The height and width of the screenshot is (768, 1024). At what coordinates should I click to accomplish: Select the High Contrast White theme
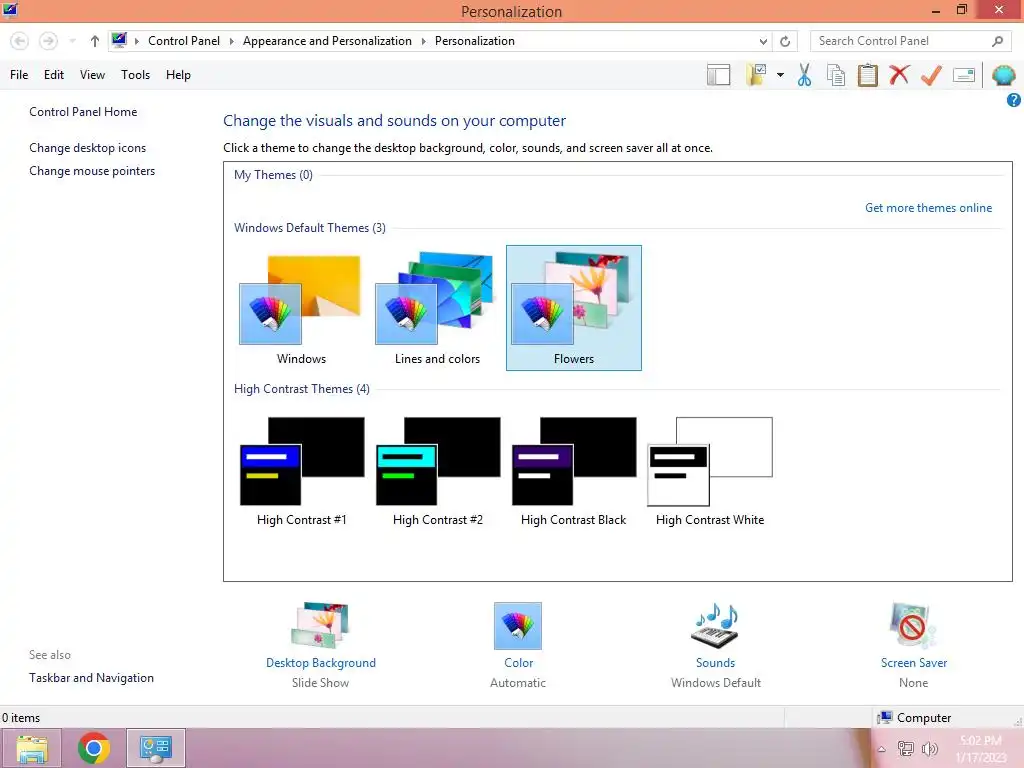click(x=710, y=470)
